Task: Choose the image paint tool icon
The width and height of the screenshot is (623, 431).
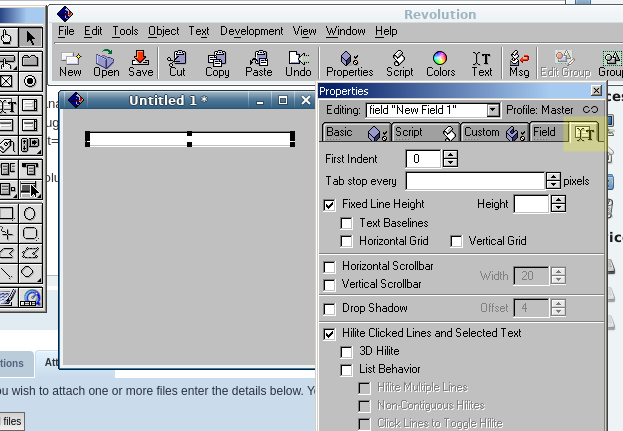Action: click(7, 298)
